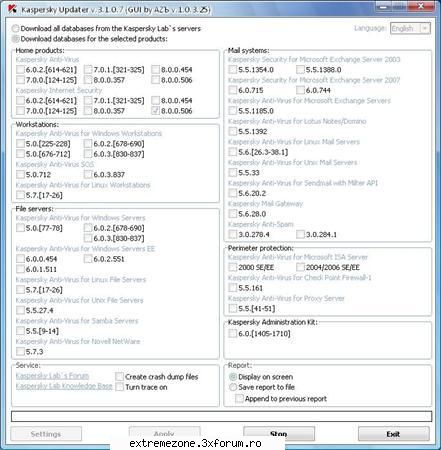Select 'Download all databases from Kaspersky Lab's servers'

[x=15, y=29]
